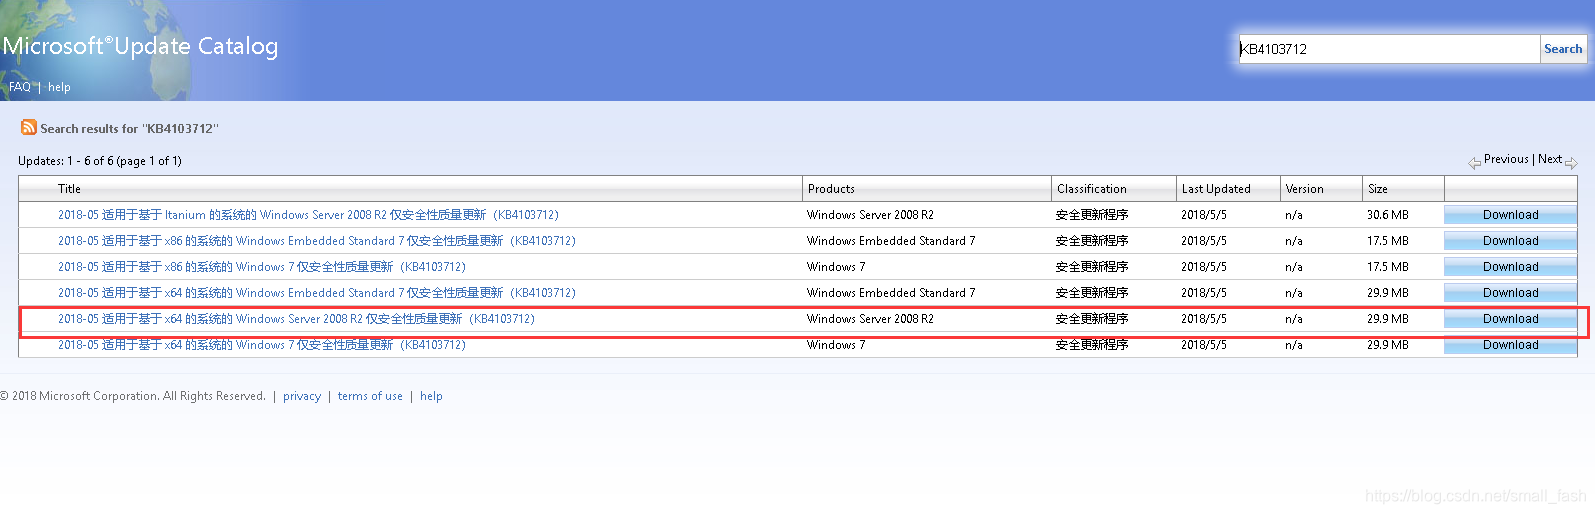This screenshot has width=1595, height=514.
Task: Sort results by Products column header
Action: point(831,189)
